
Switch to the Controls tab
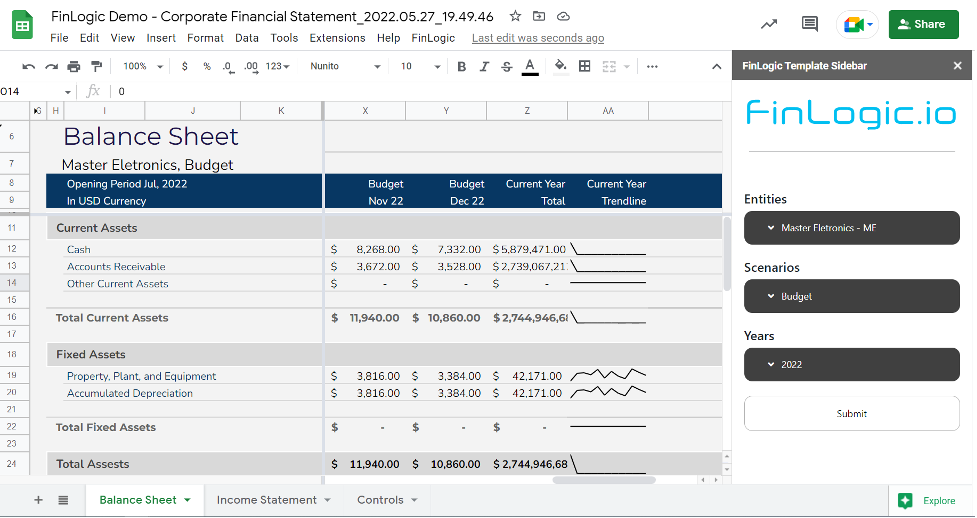(387, 500)
